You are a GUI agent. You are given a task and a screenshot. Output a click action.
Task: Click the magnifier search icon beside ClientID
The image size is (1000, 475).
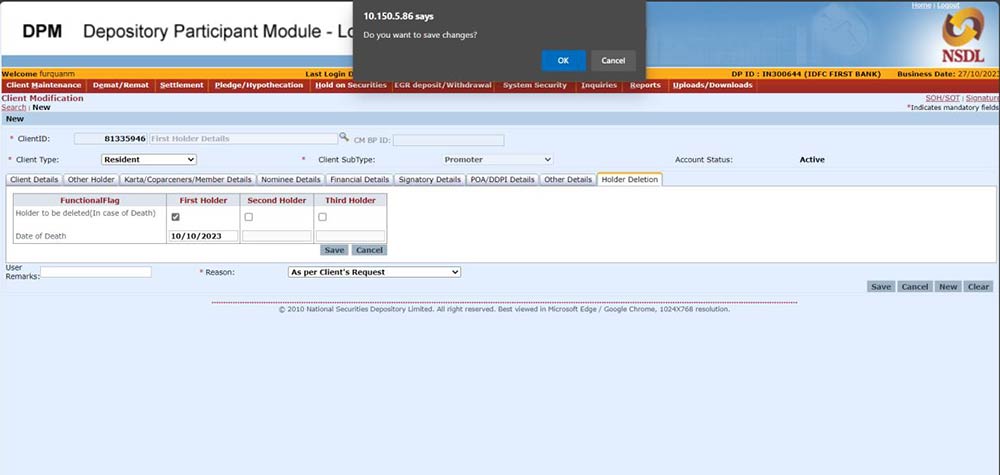pos(343,138)
